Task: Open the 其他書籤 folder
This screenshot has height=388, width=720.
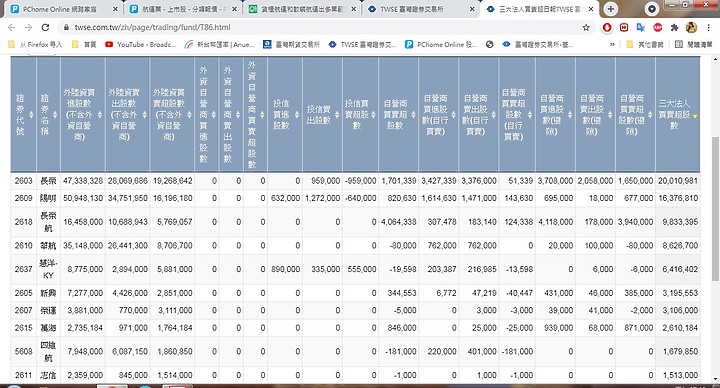Action: [x=645, y=45]
